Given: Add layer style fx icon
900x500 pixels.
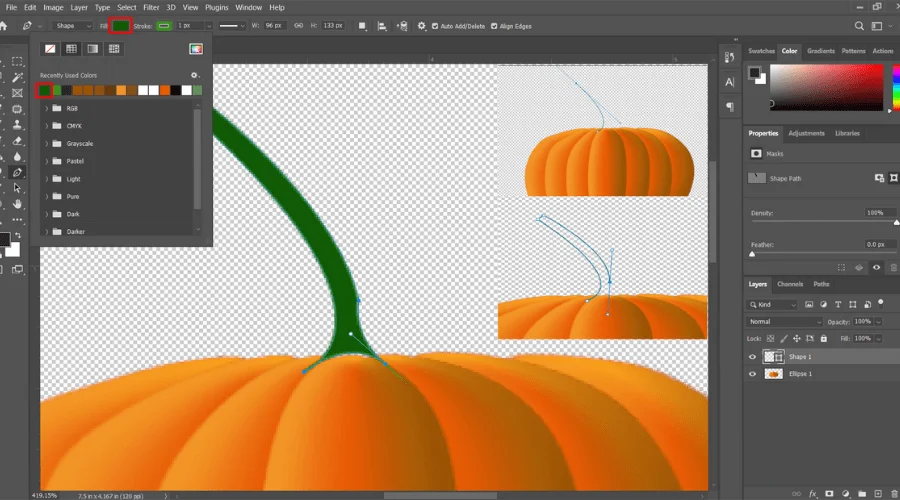Looking at the screenshot, I should [813, 494].
